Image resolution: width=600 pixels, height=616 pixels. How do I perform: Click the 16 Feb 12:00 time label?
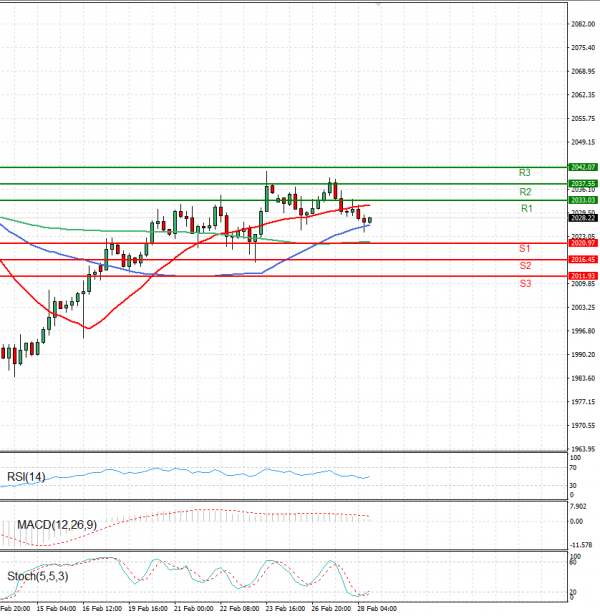coord(102,609)
